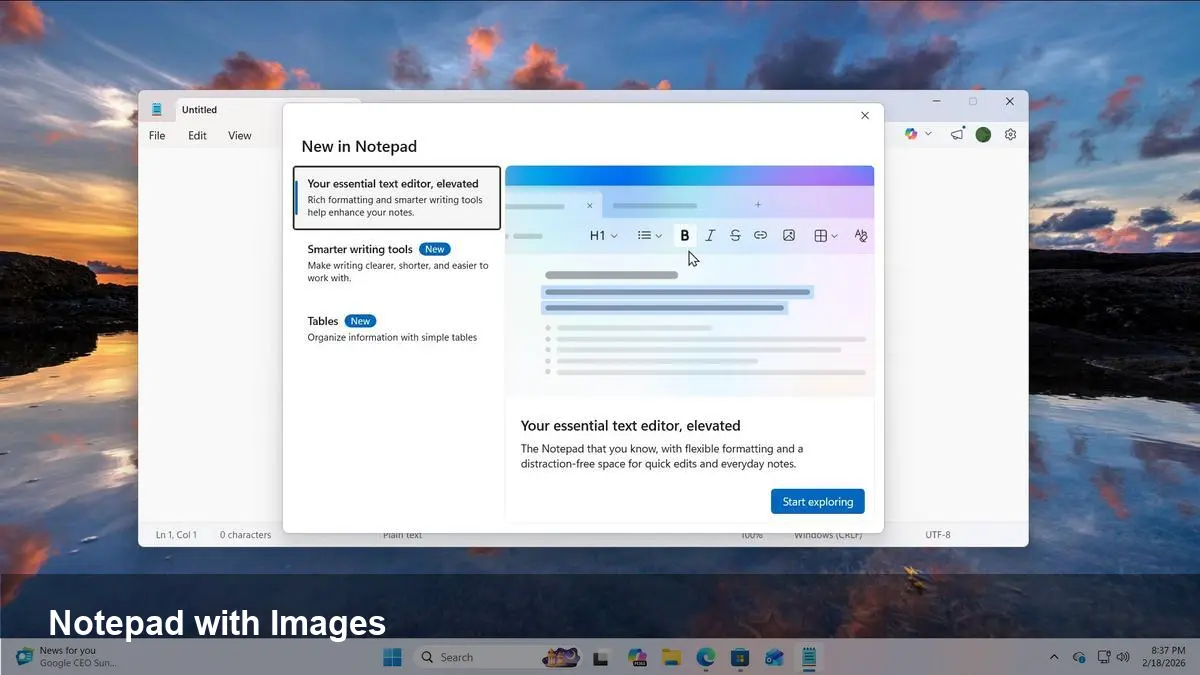Click the Start exploring button
This screenshot has height=675, width=1200.
(x=817, y=501)
